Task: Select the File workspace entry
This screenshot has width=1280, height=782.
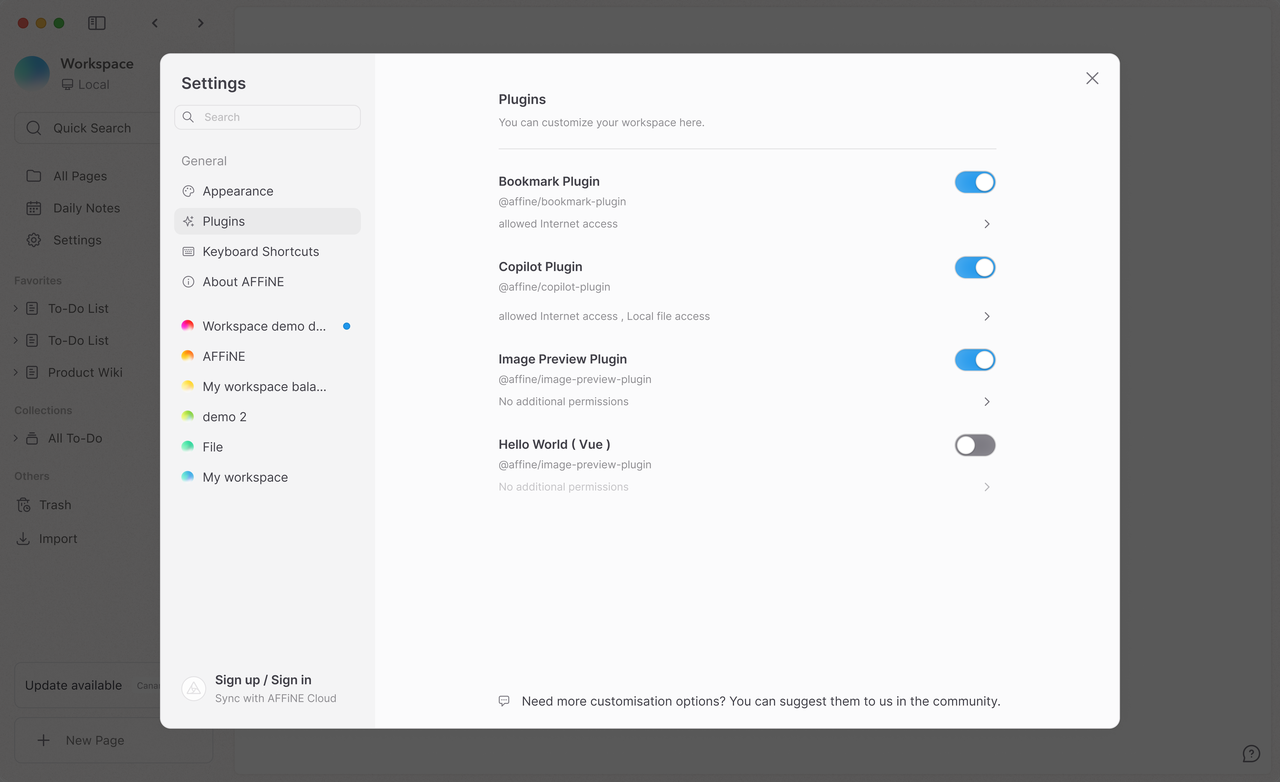Action: coord(267,447)
